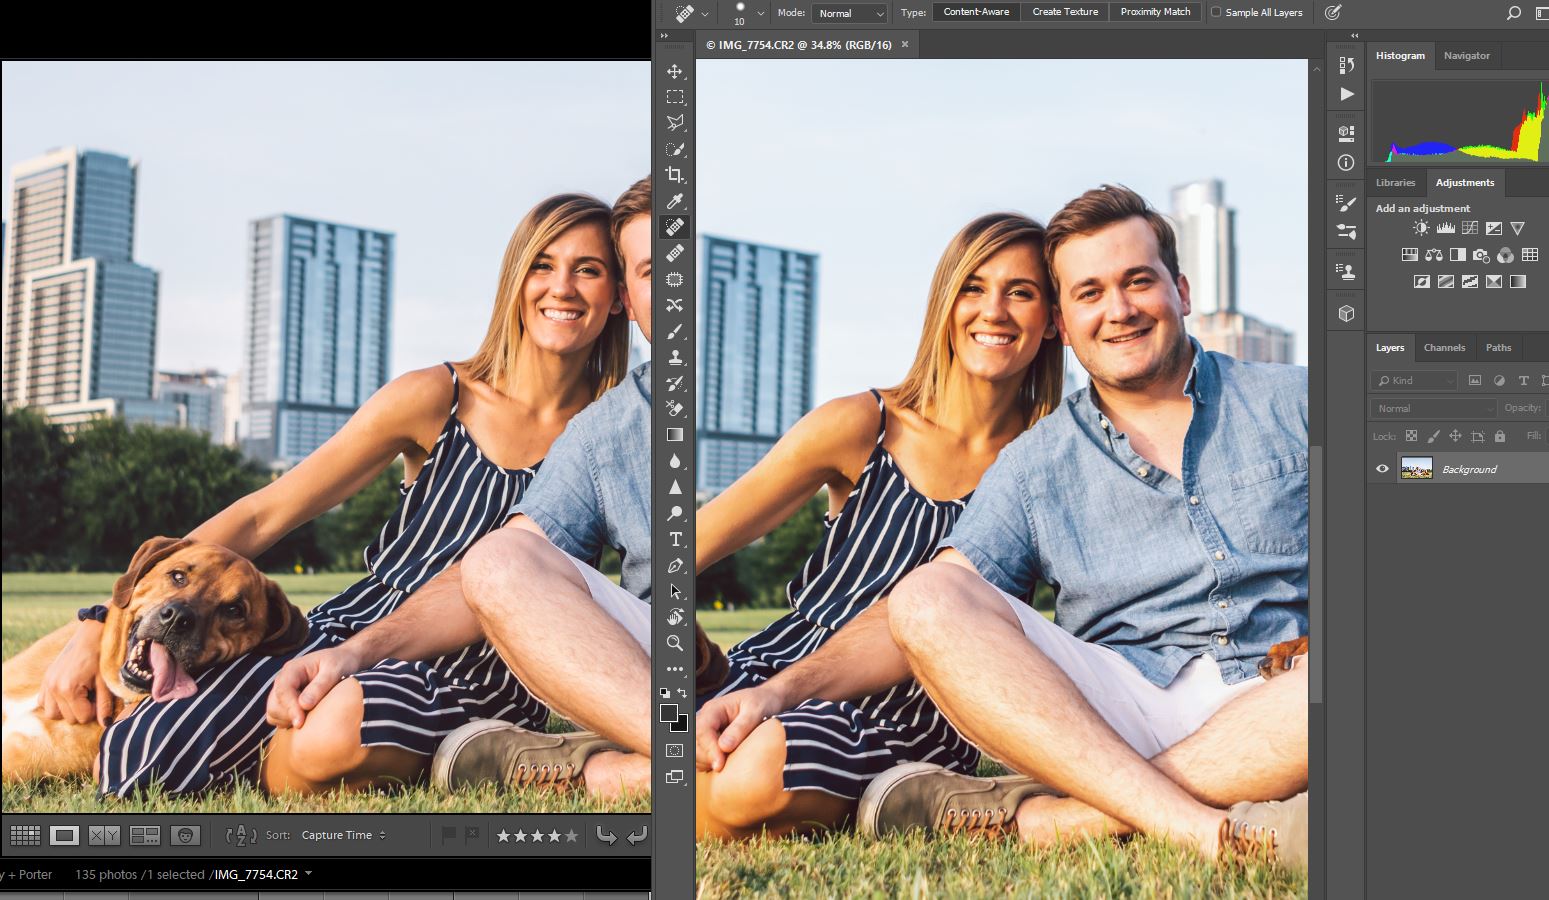The image size is (1549, 900).
Task: Add a Brightness/Contrast adjustment
Action: 1420,227
